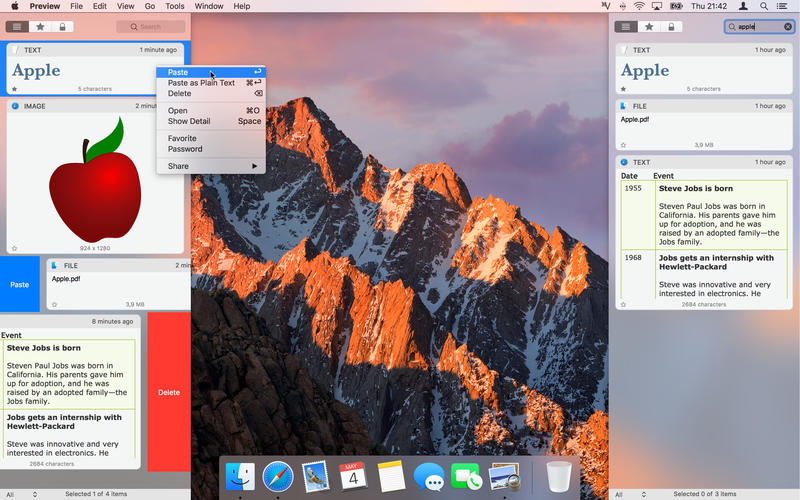Click 'Selected 0 of 3 items' status text

705,494
